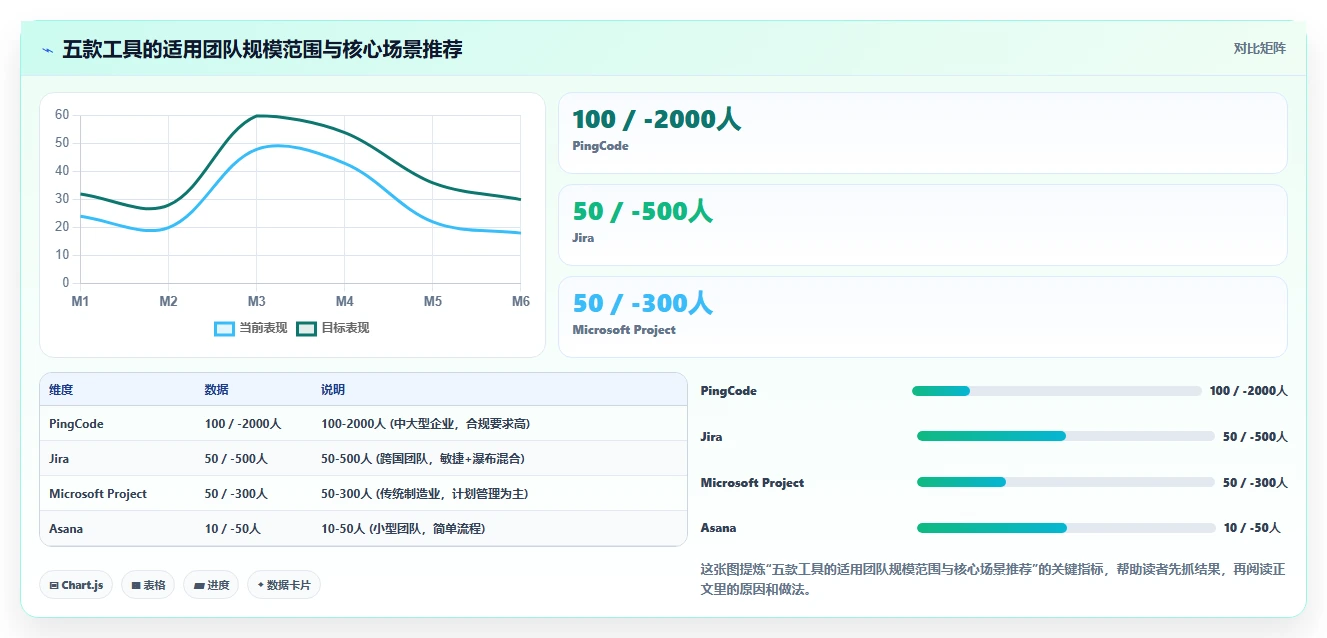Toggle the 当前表现 legend swatch

[225, 328]
